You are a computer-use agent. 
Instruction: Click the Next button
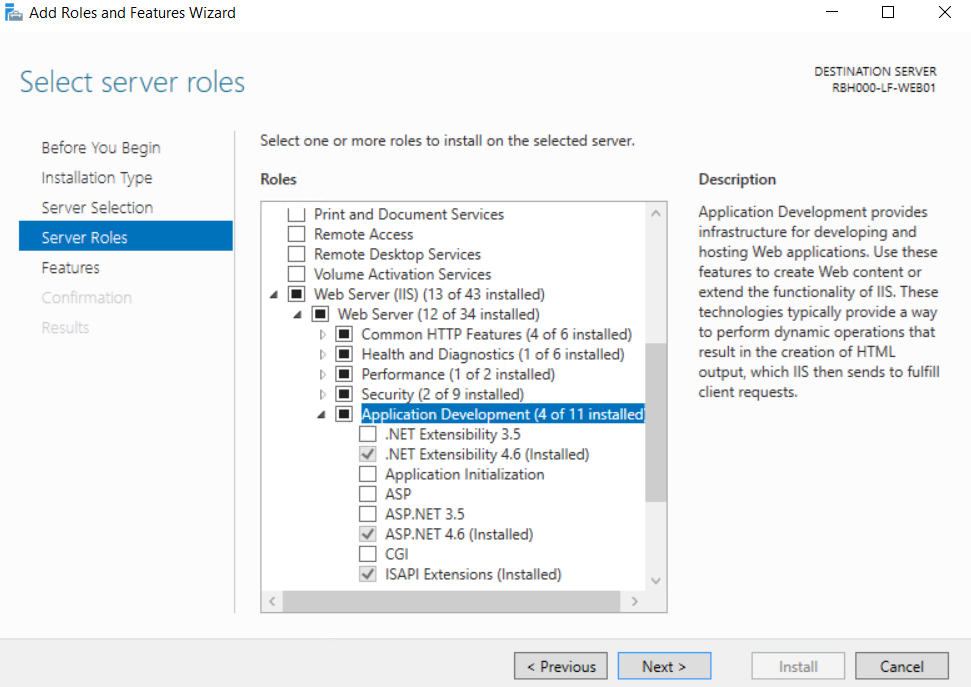(x=664, y=666)
